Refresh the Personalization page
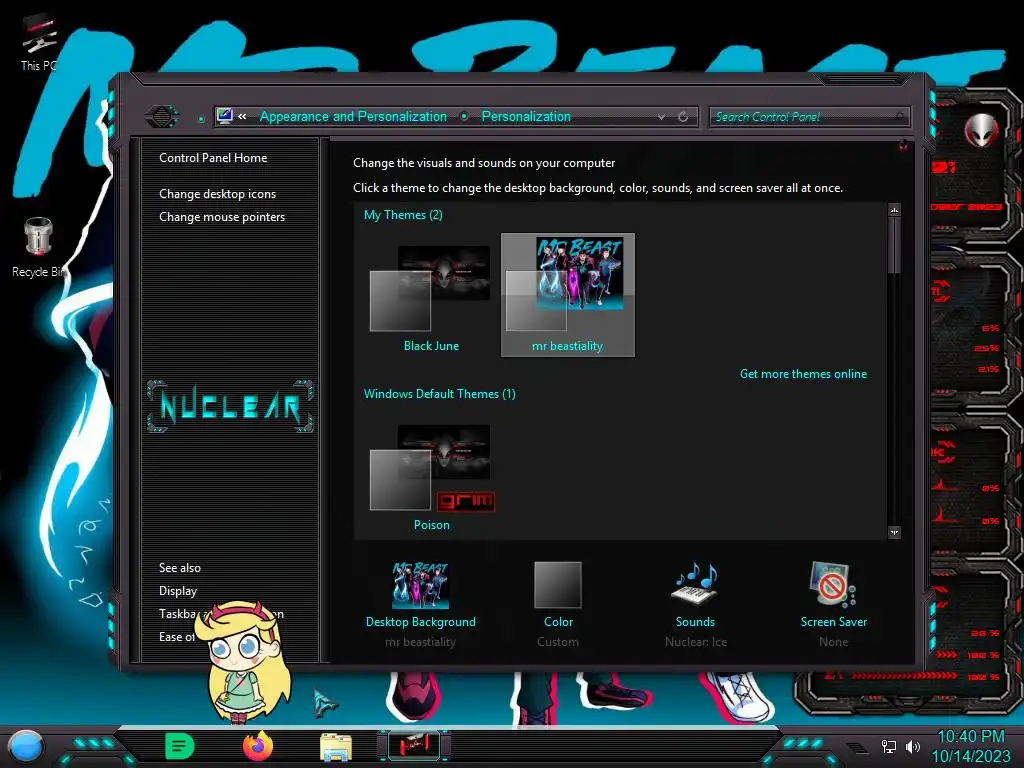 [x=683, y=116]
